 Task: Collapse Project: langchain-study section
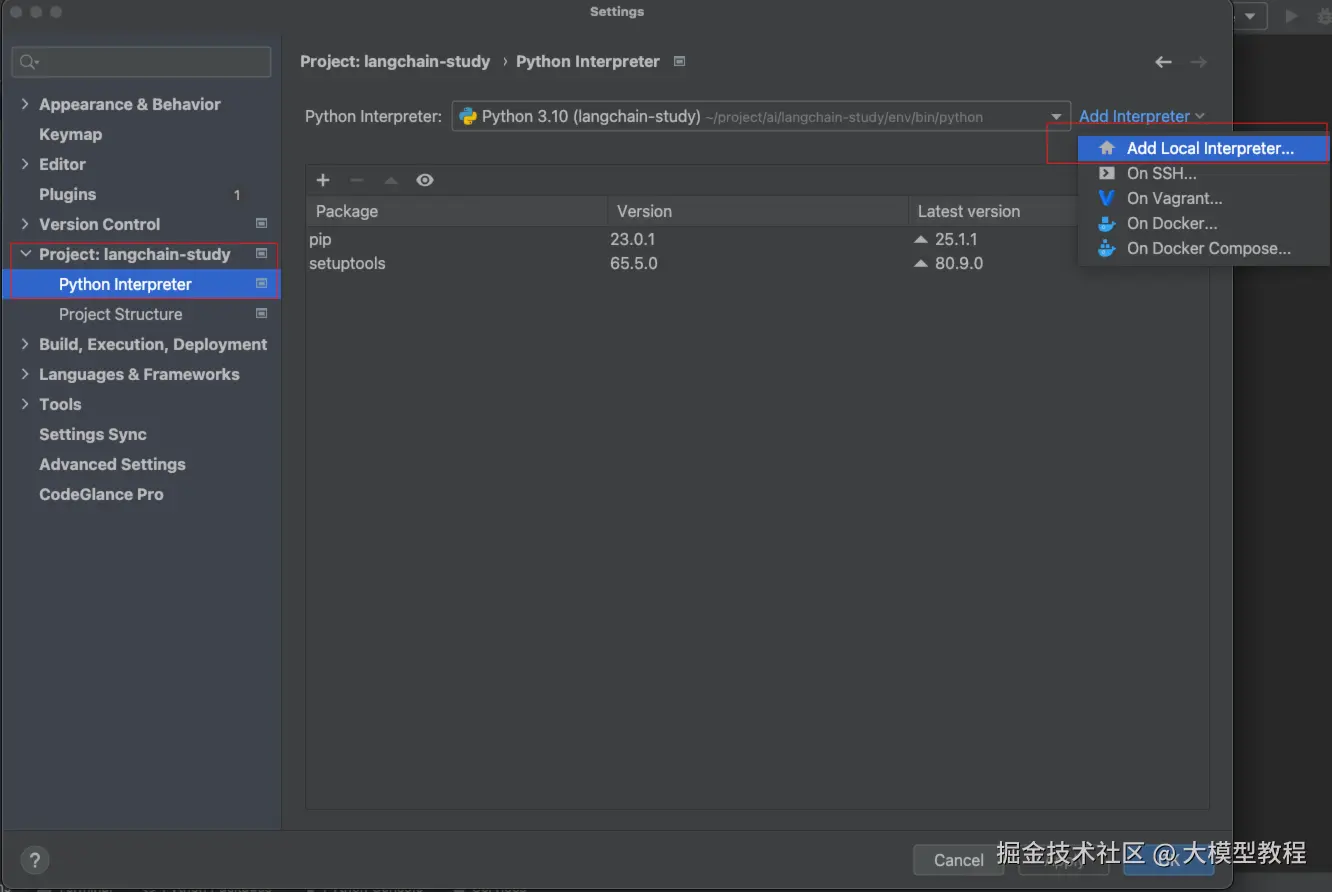coord(26,254)
